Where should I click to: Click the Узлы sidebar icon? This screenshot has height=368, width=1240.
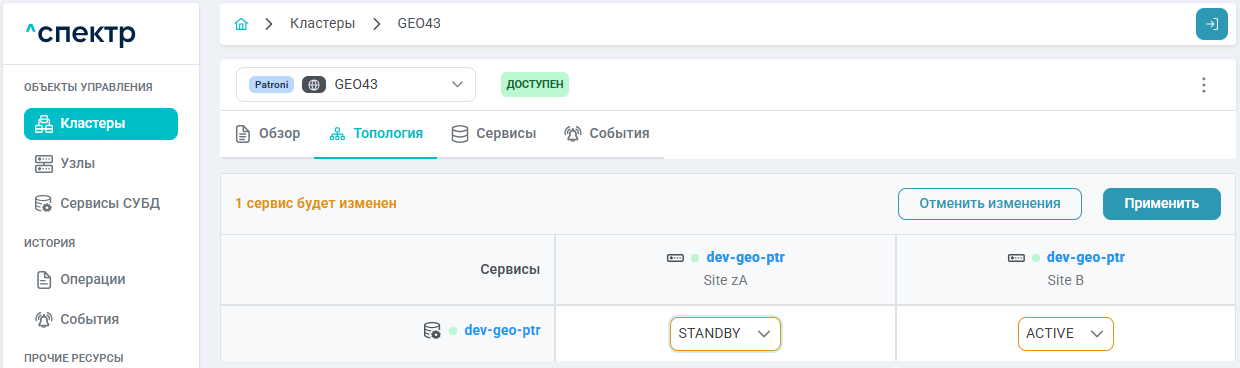pos(43,163)
